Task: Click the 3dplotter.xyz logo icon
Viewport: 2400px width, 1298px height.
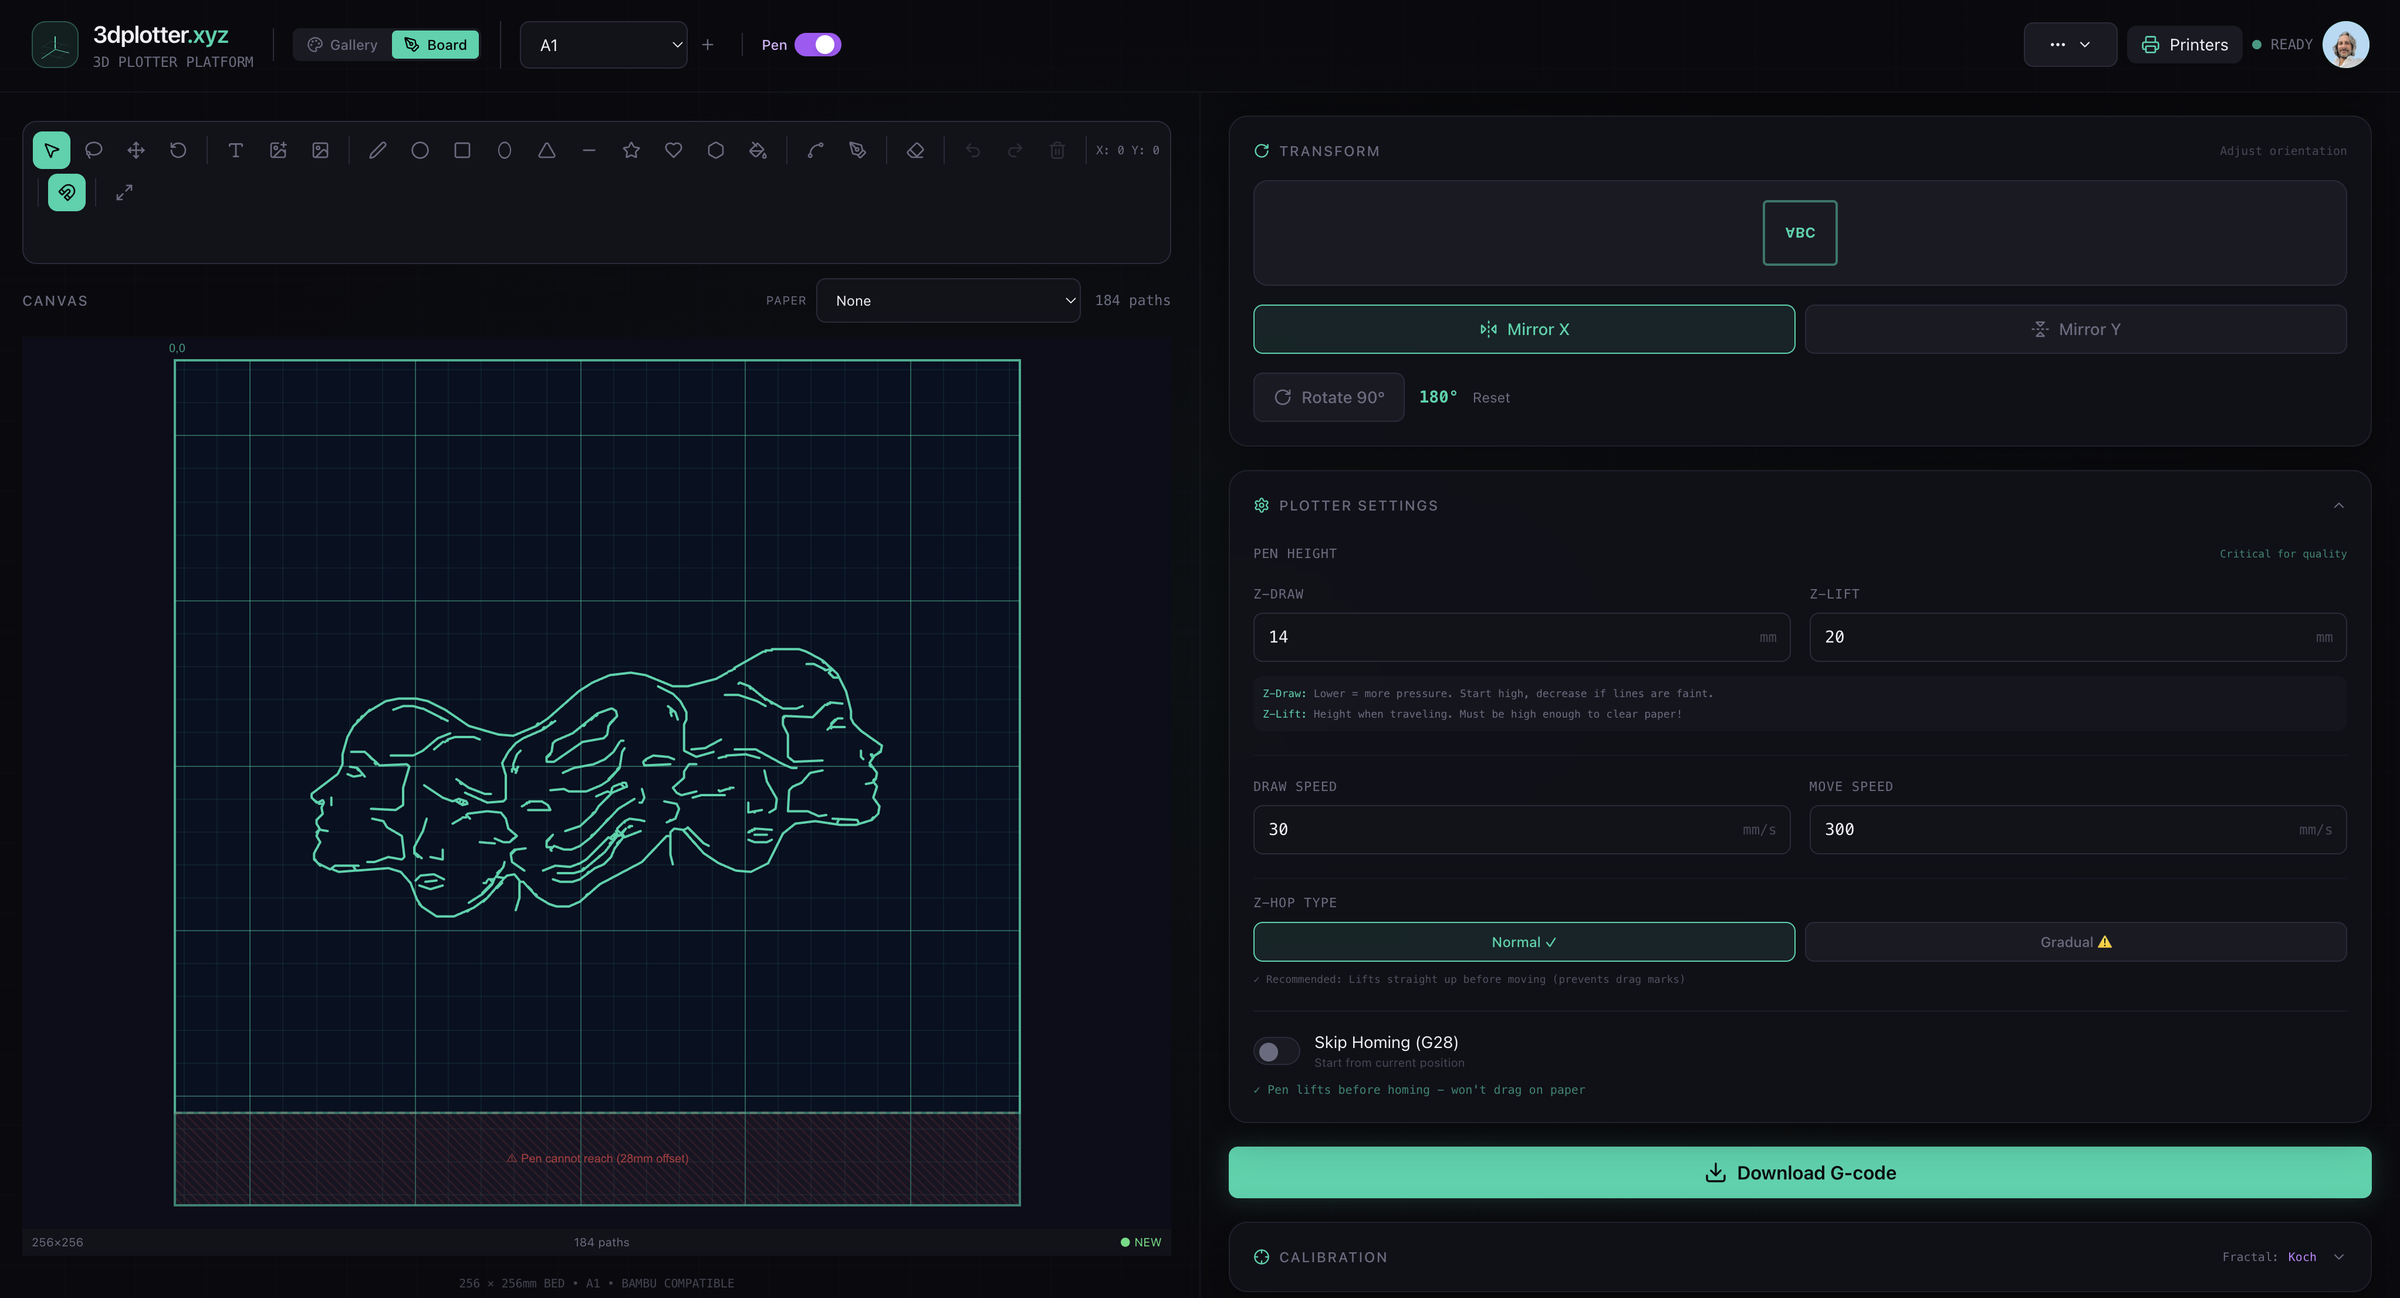Action: [55, 45]
